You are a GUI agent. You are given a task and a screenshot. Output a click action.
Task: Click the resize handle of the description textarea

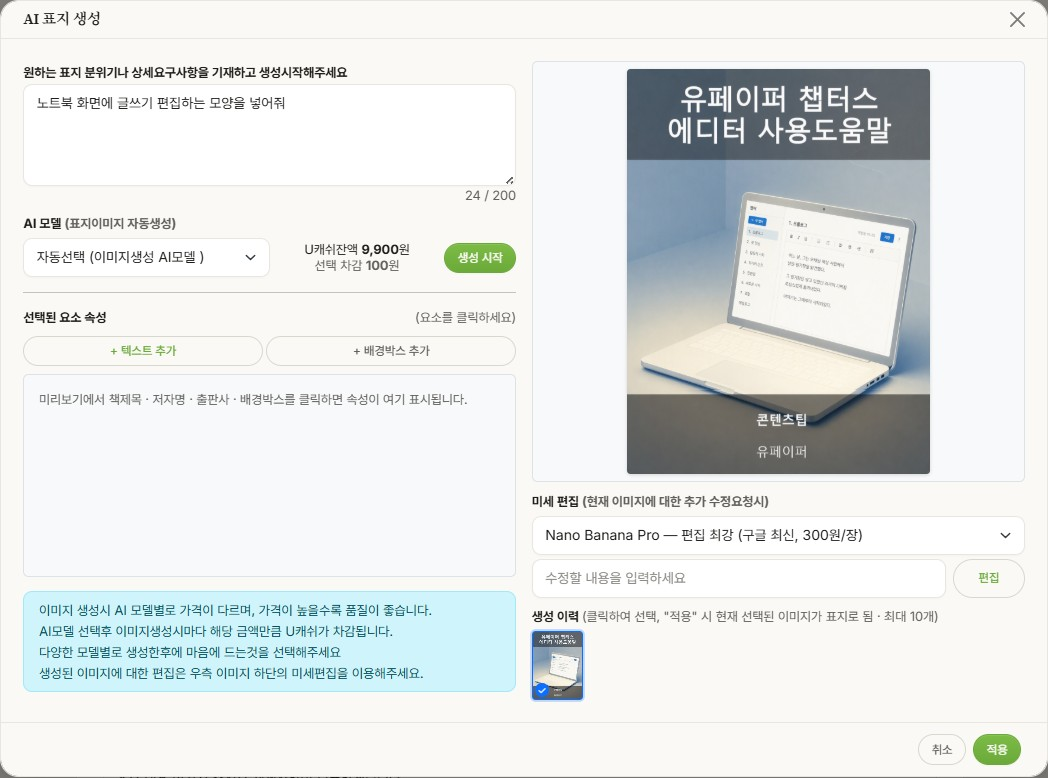[x=510, y=180]
